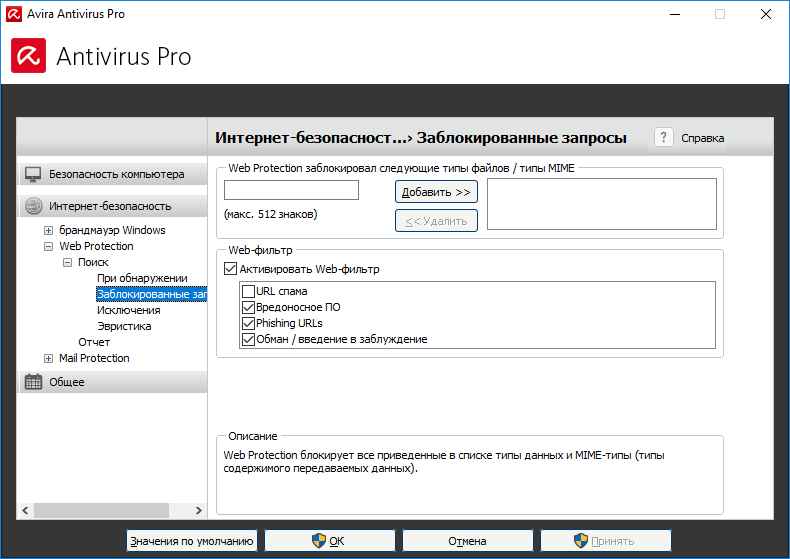This screenshot has width=790, height=559.
Task: Select the брандмауэр Windows label
Action: (x=112, y=230)
